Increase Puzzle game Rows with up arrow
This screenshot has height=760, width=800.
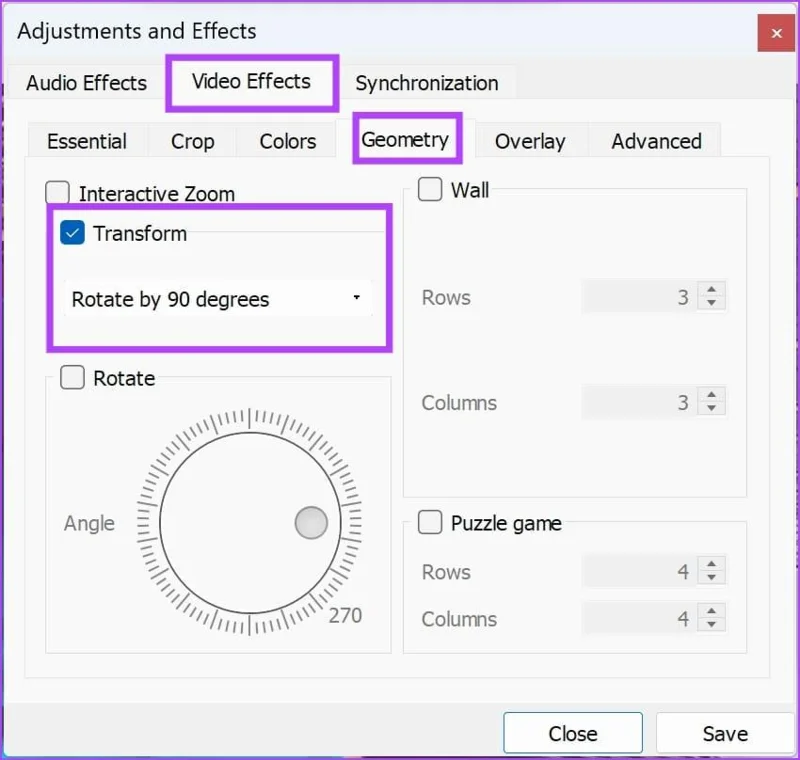tap(712, 564)
